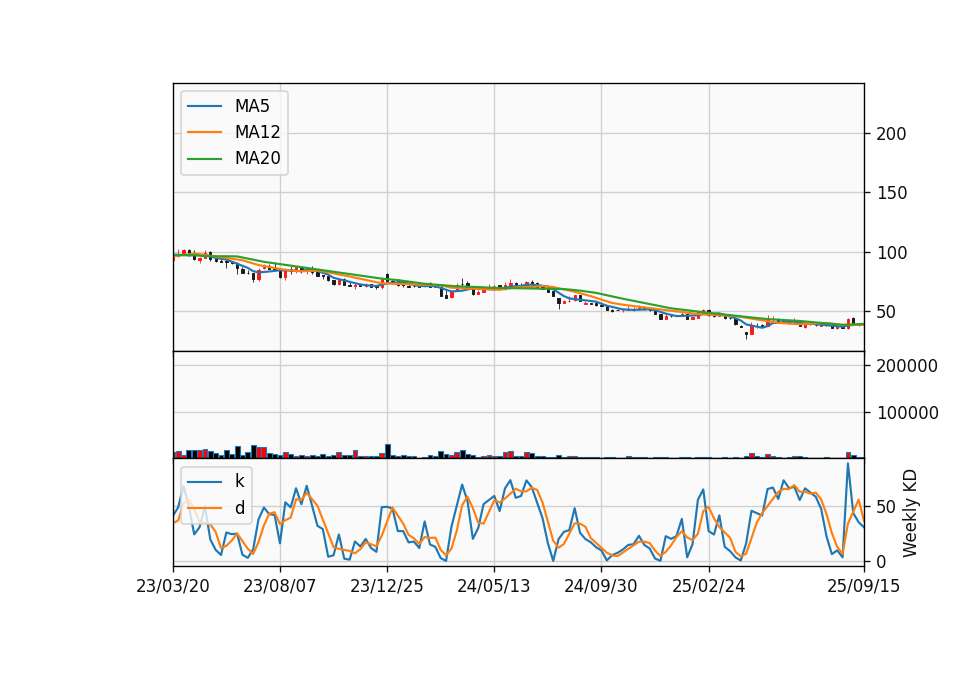Screen dimensions: 960x690
Task: Click the green MA20 legend line
Action: [204, 159]
